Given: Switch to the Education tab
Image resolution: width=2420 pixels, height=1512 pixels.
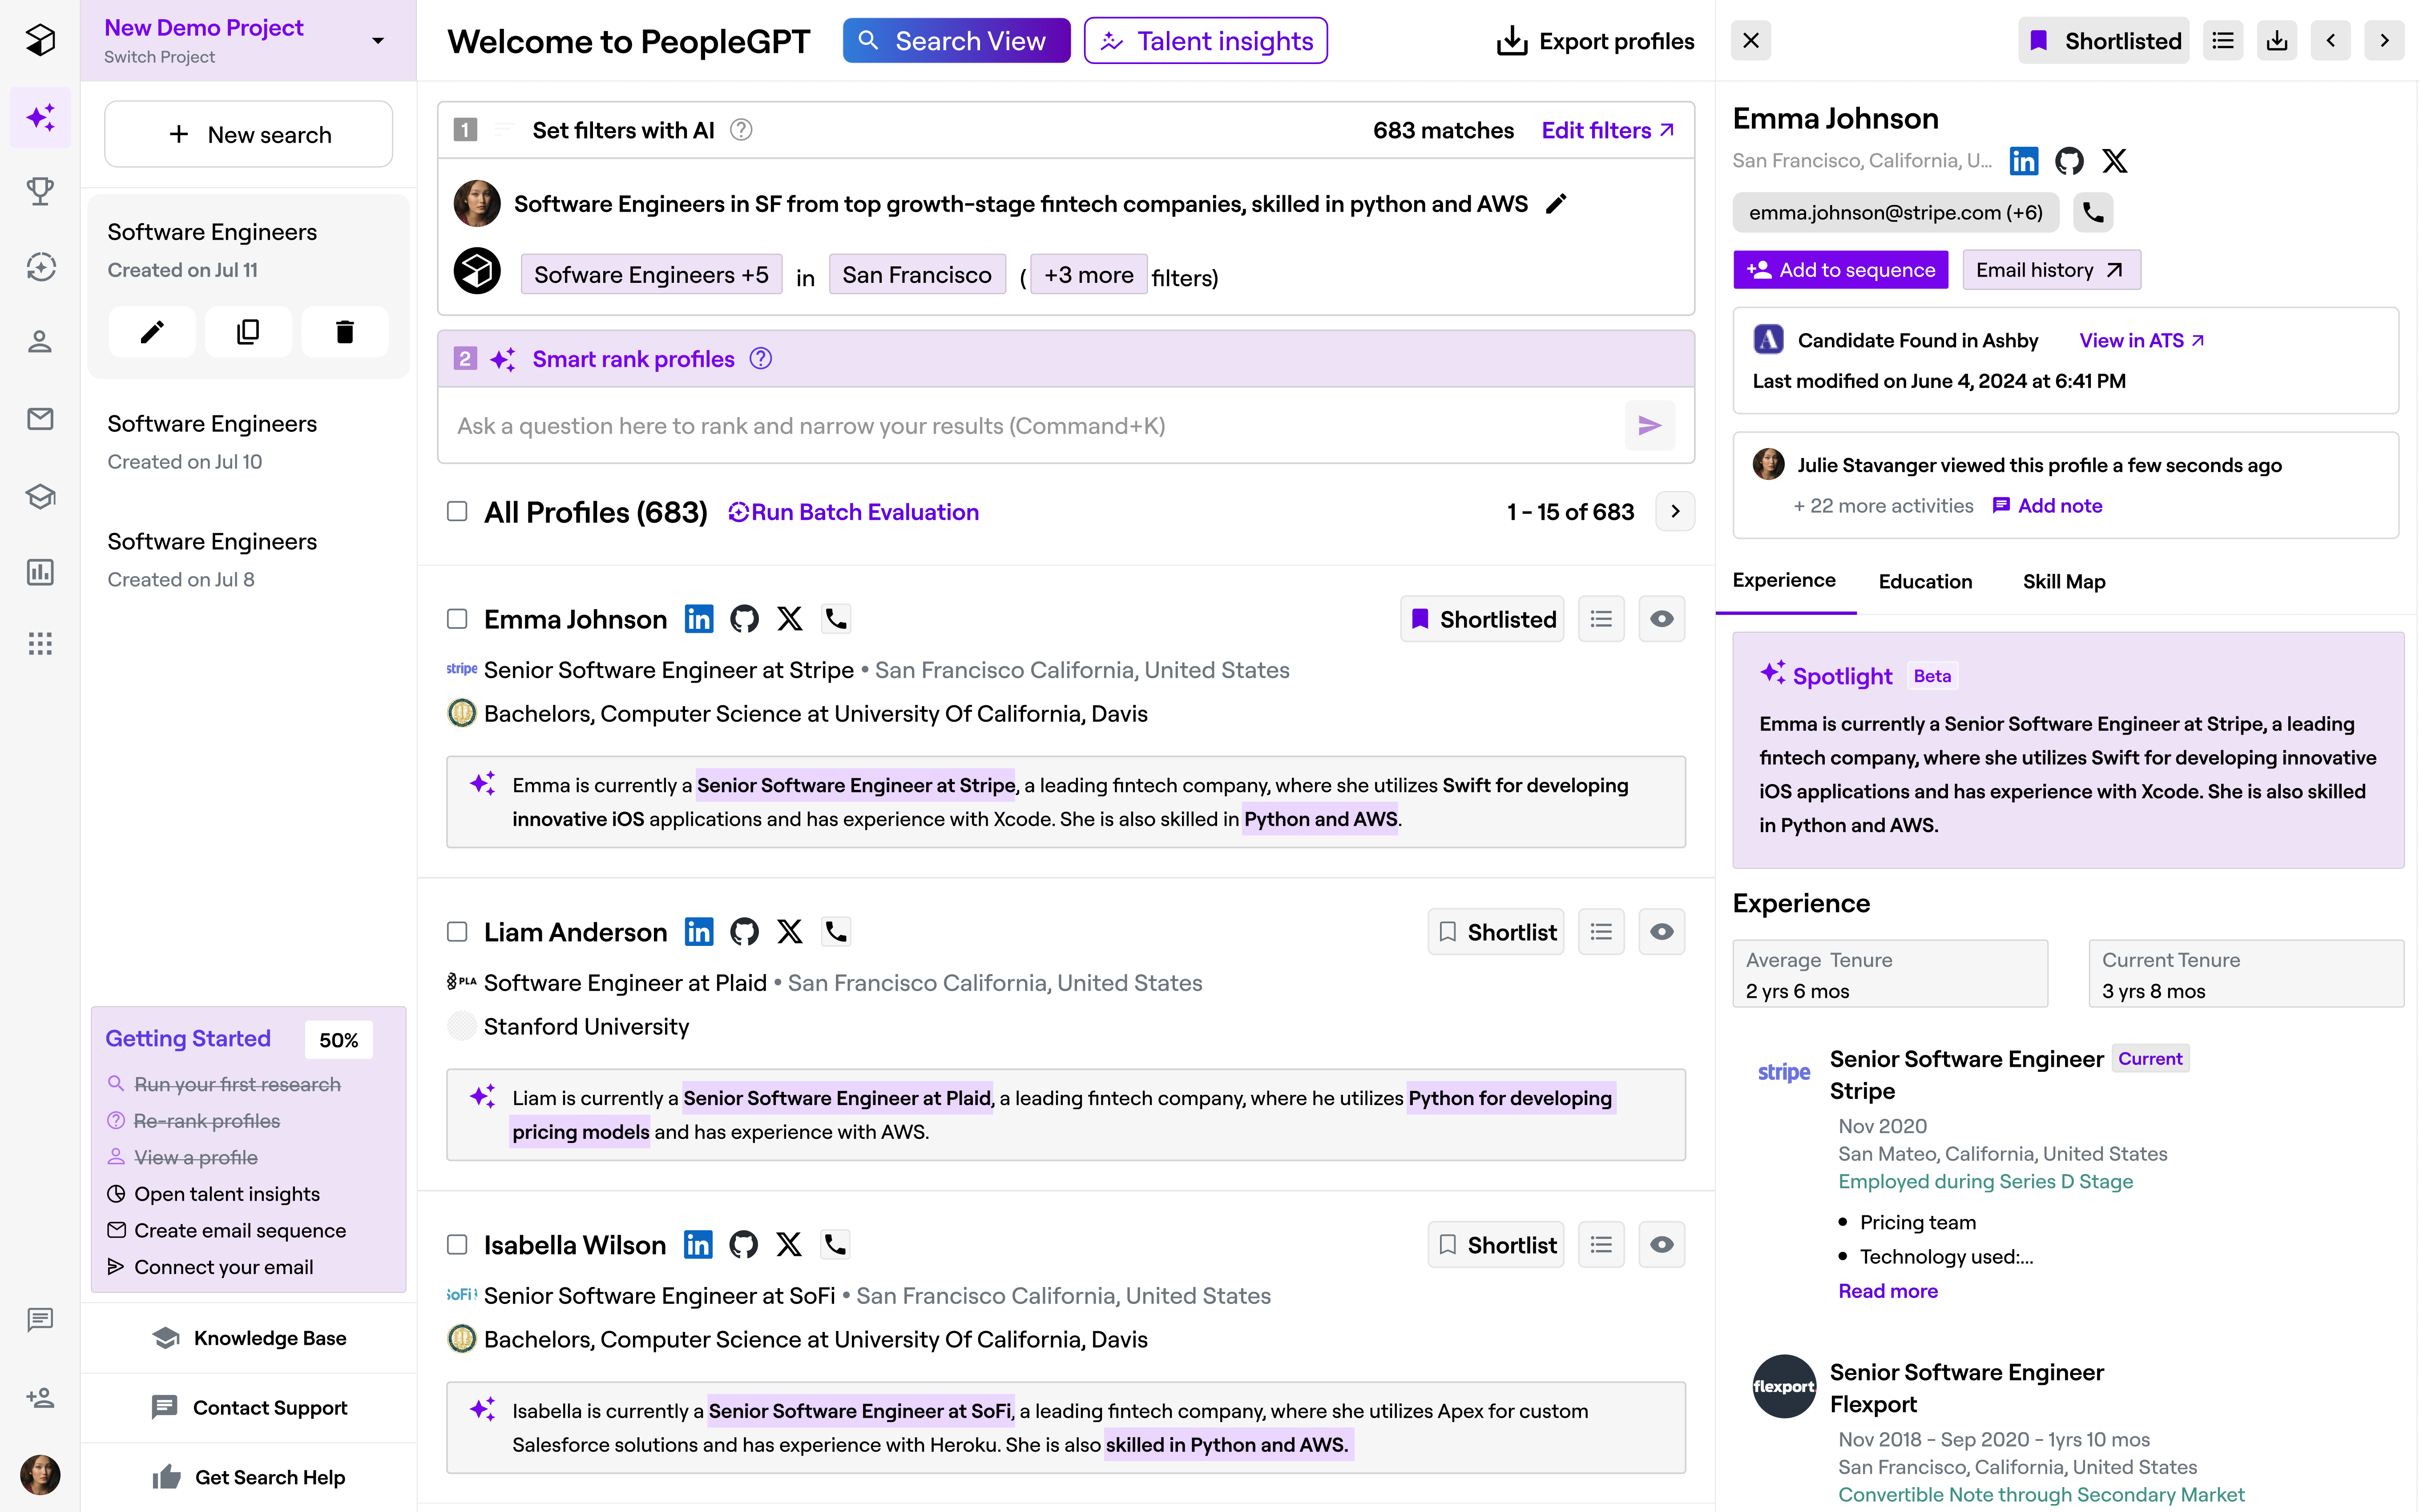Looking at the screenshot, I should (1925, 581).
